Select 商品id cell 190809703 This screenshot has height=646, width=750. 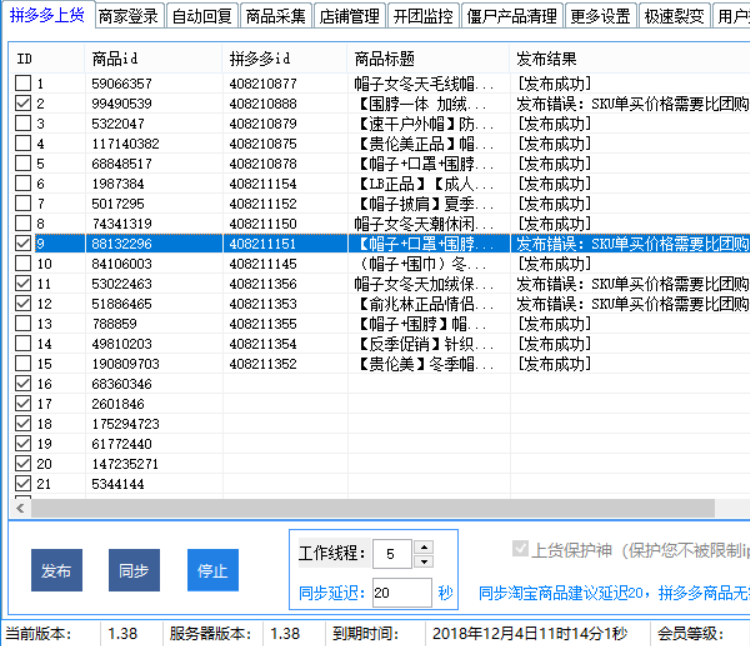coord(125,364)
